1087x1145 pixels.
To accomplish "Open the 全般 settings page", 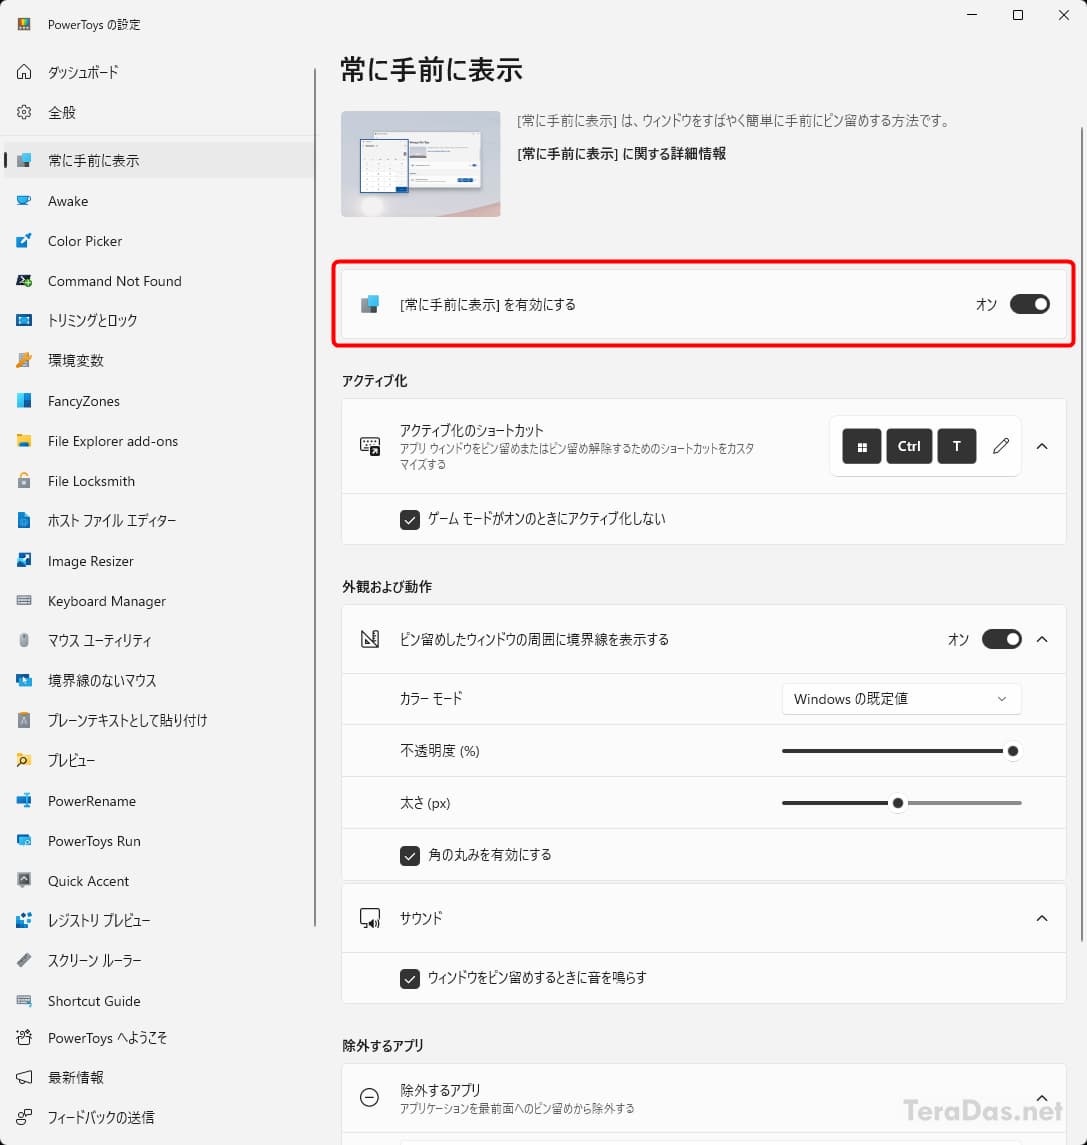I will pos(158,112).
